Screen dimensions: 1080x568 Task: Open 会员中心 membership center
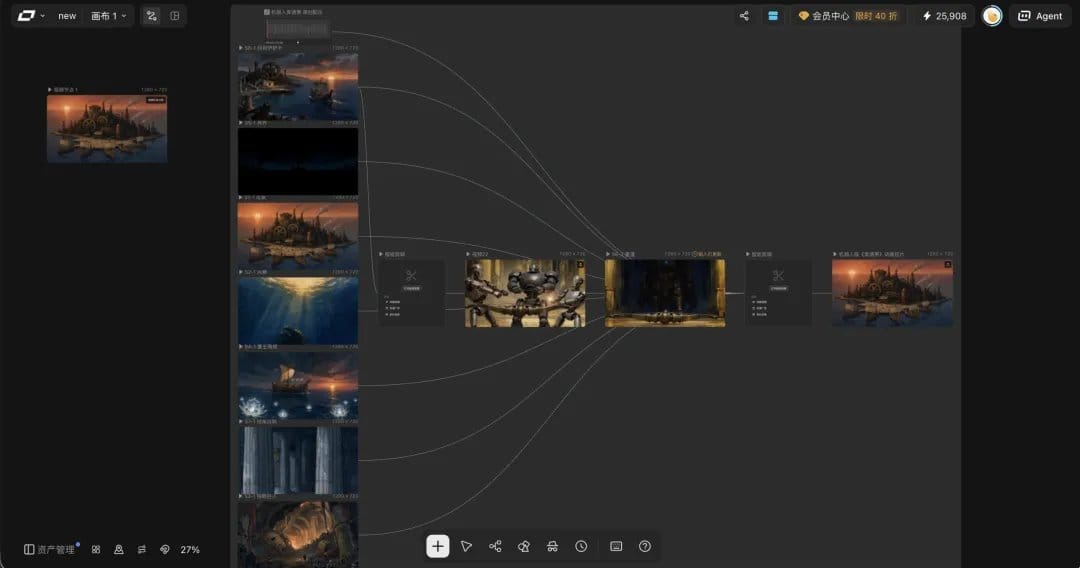(x=824, y=16)
